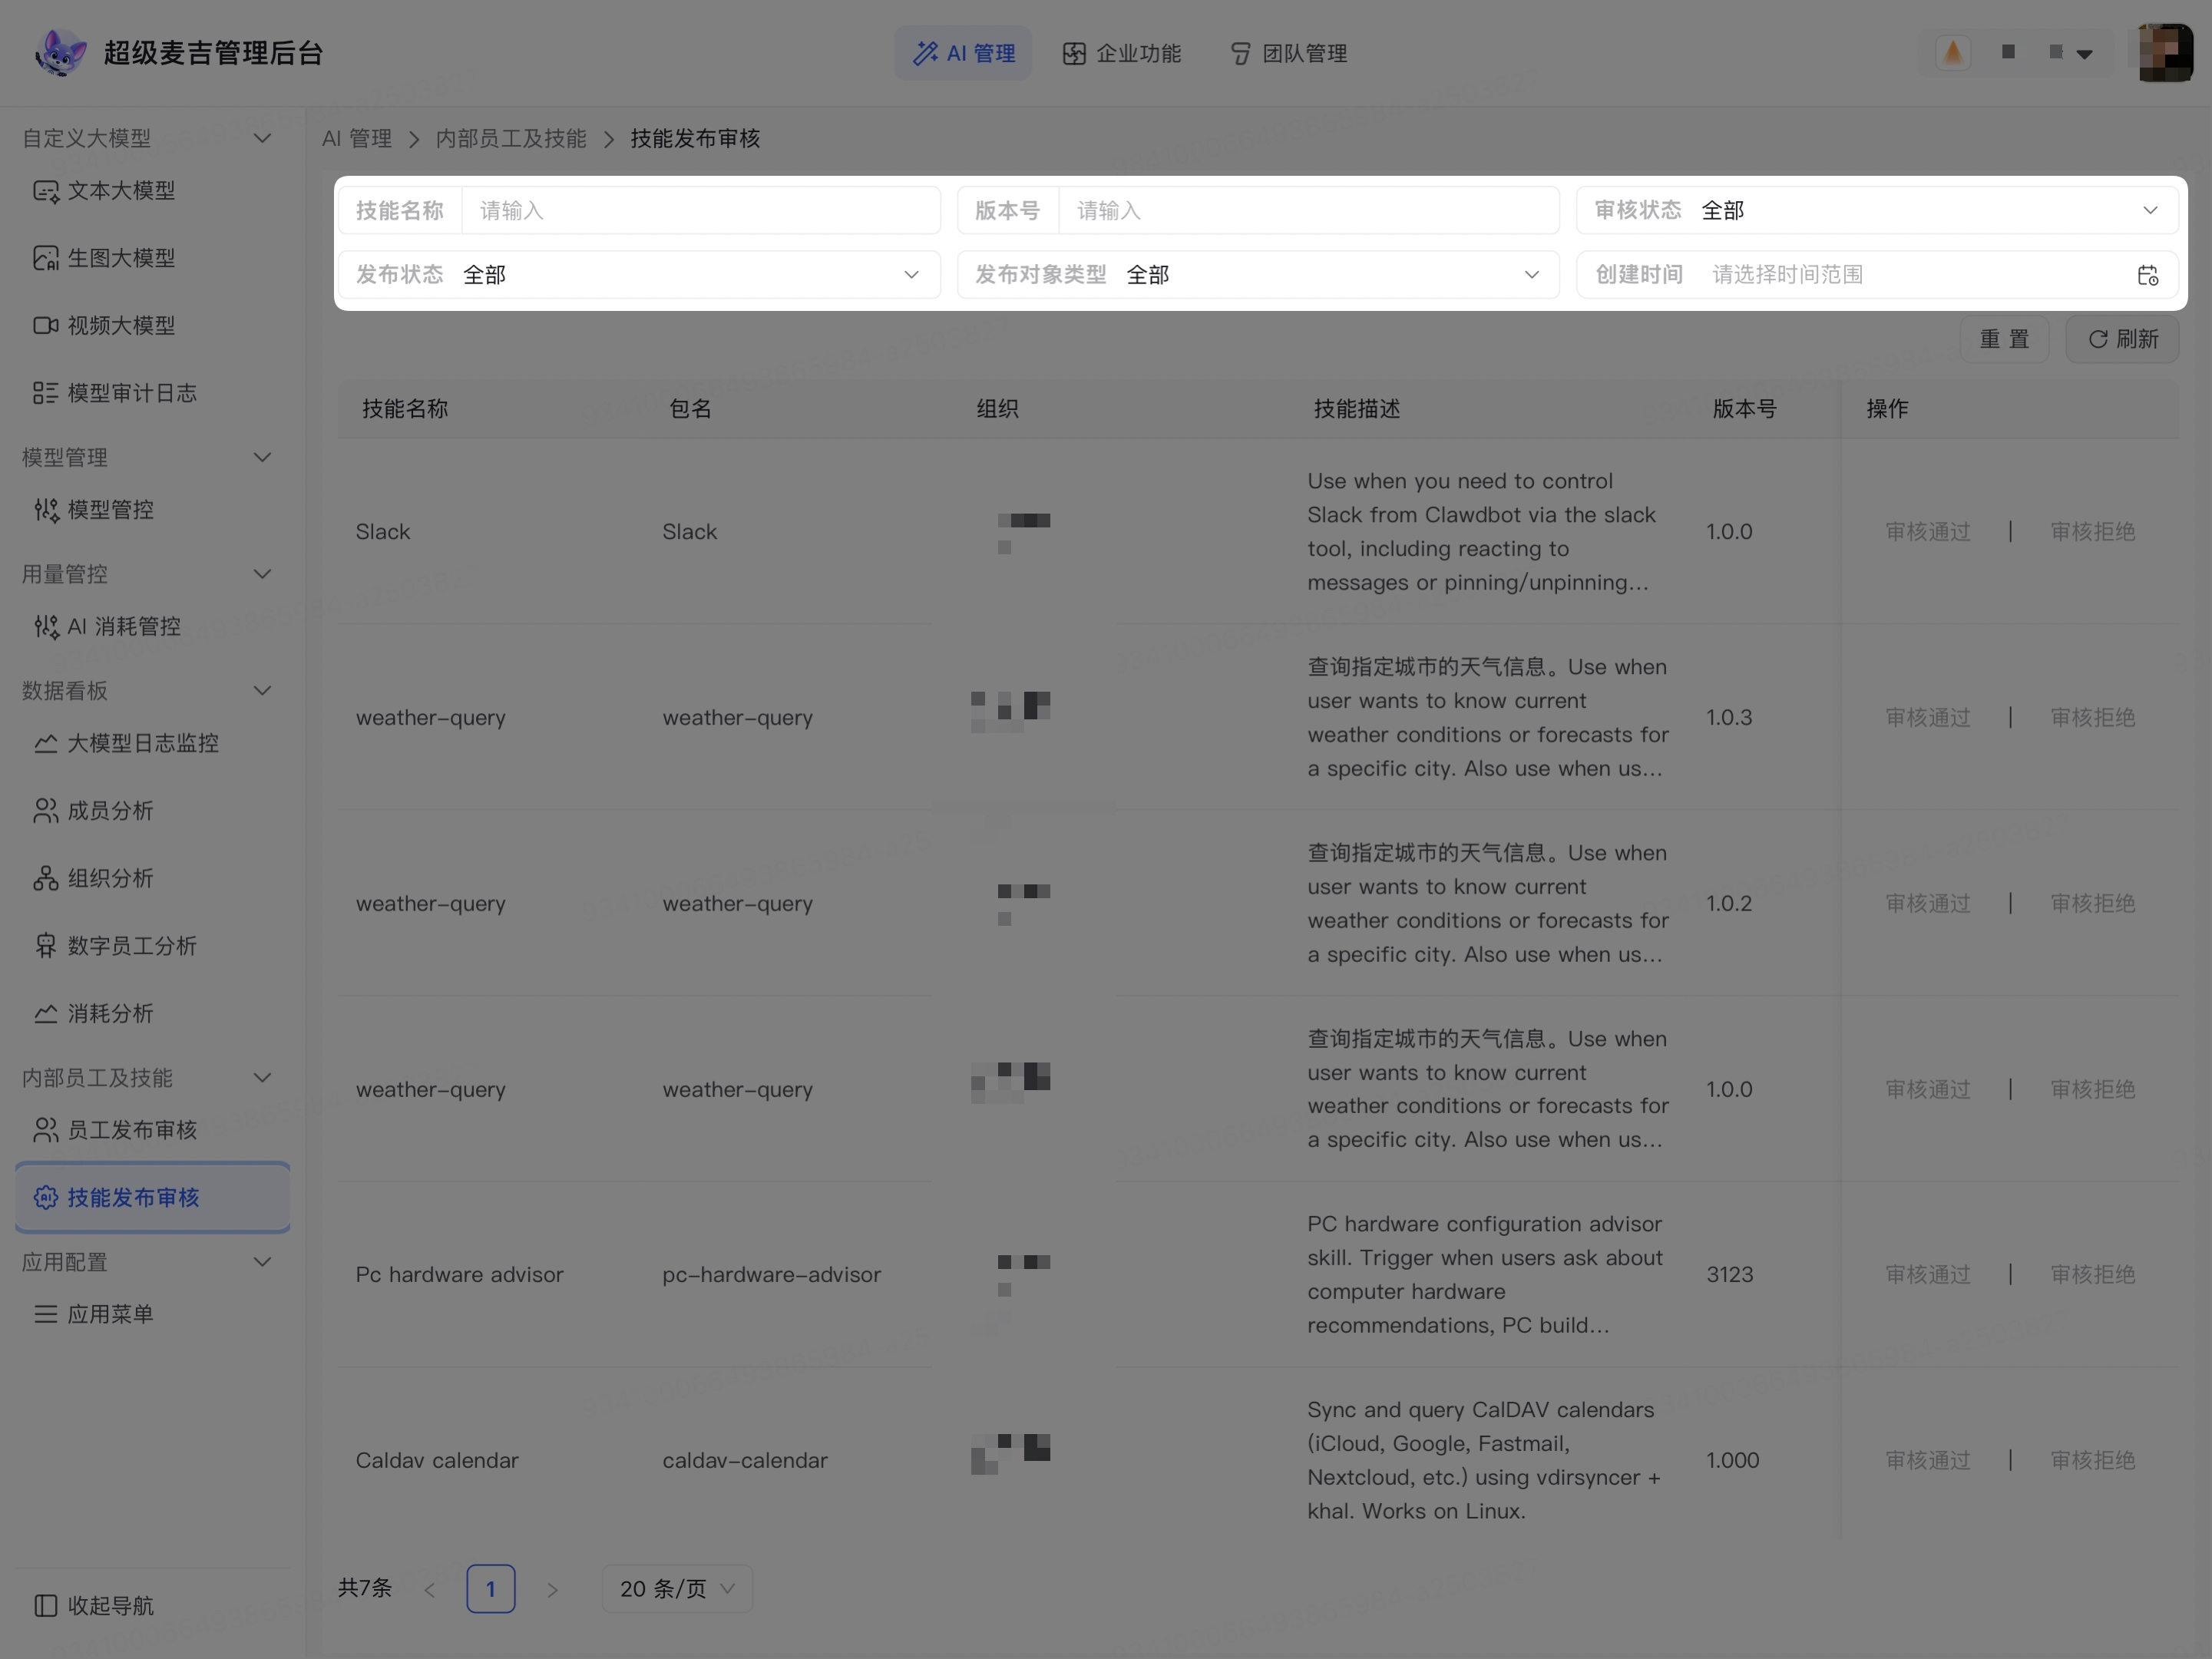
Task: Collapse navigation with 收起导航
Action: click(x=95, y=1605)
